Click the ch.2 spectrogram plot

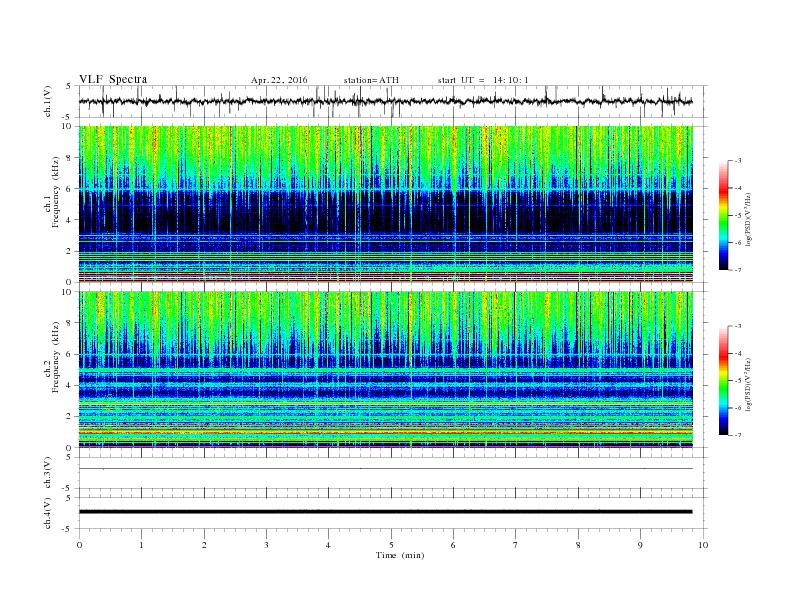click(386, 370)
